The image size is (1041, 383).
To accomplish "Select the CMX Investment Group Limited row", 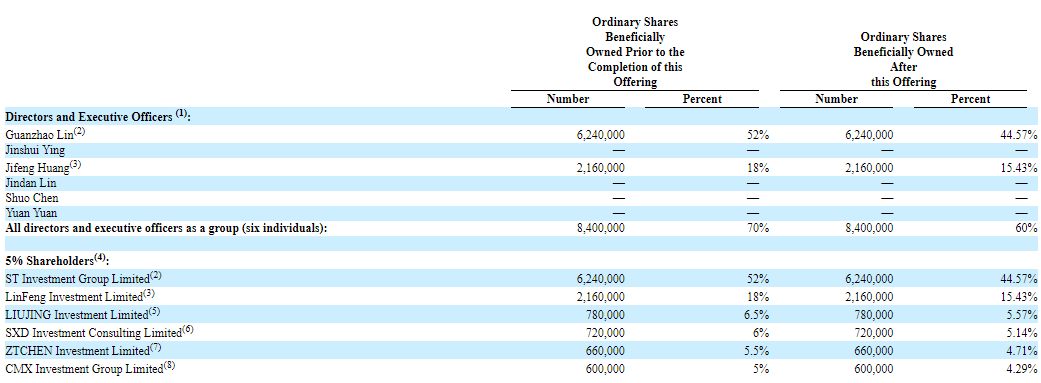I will (x=520, y=368).
